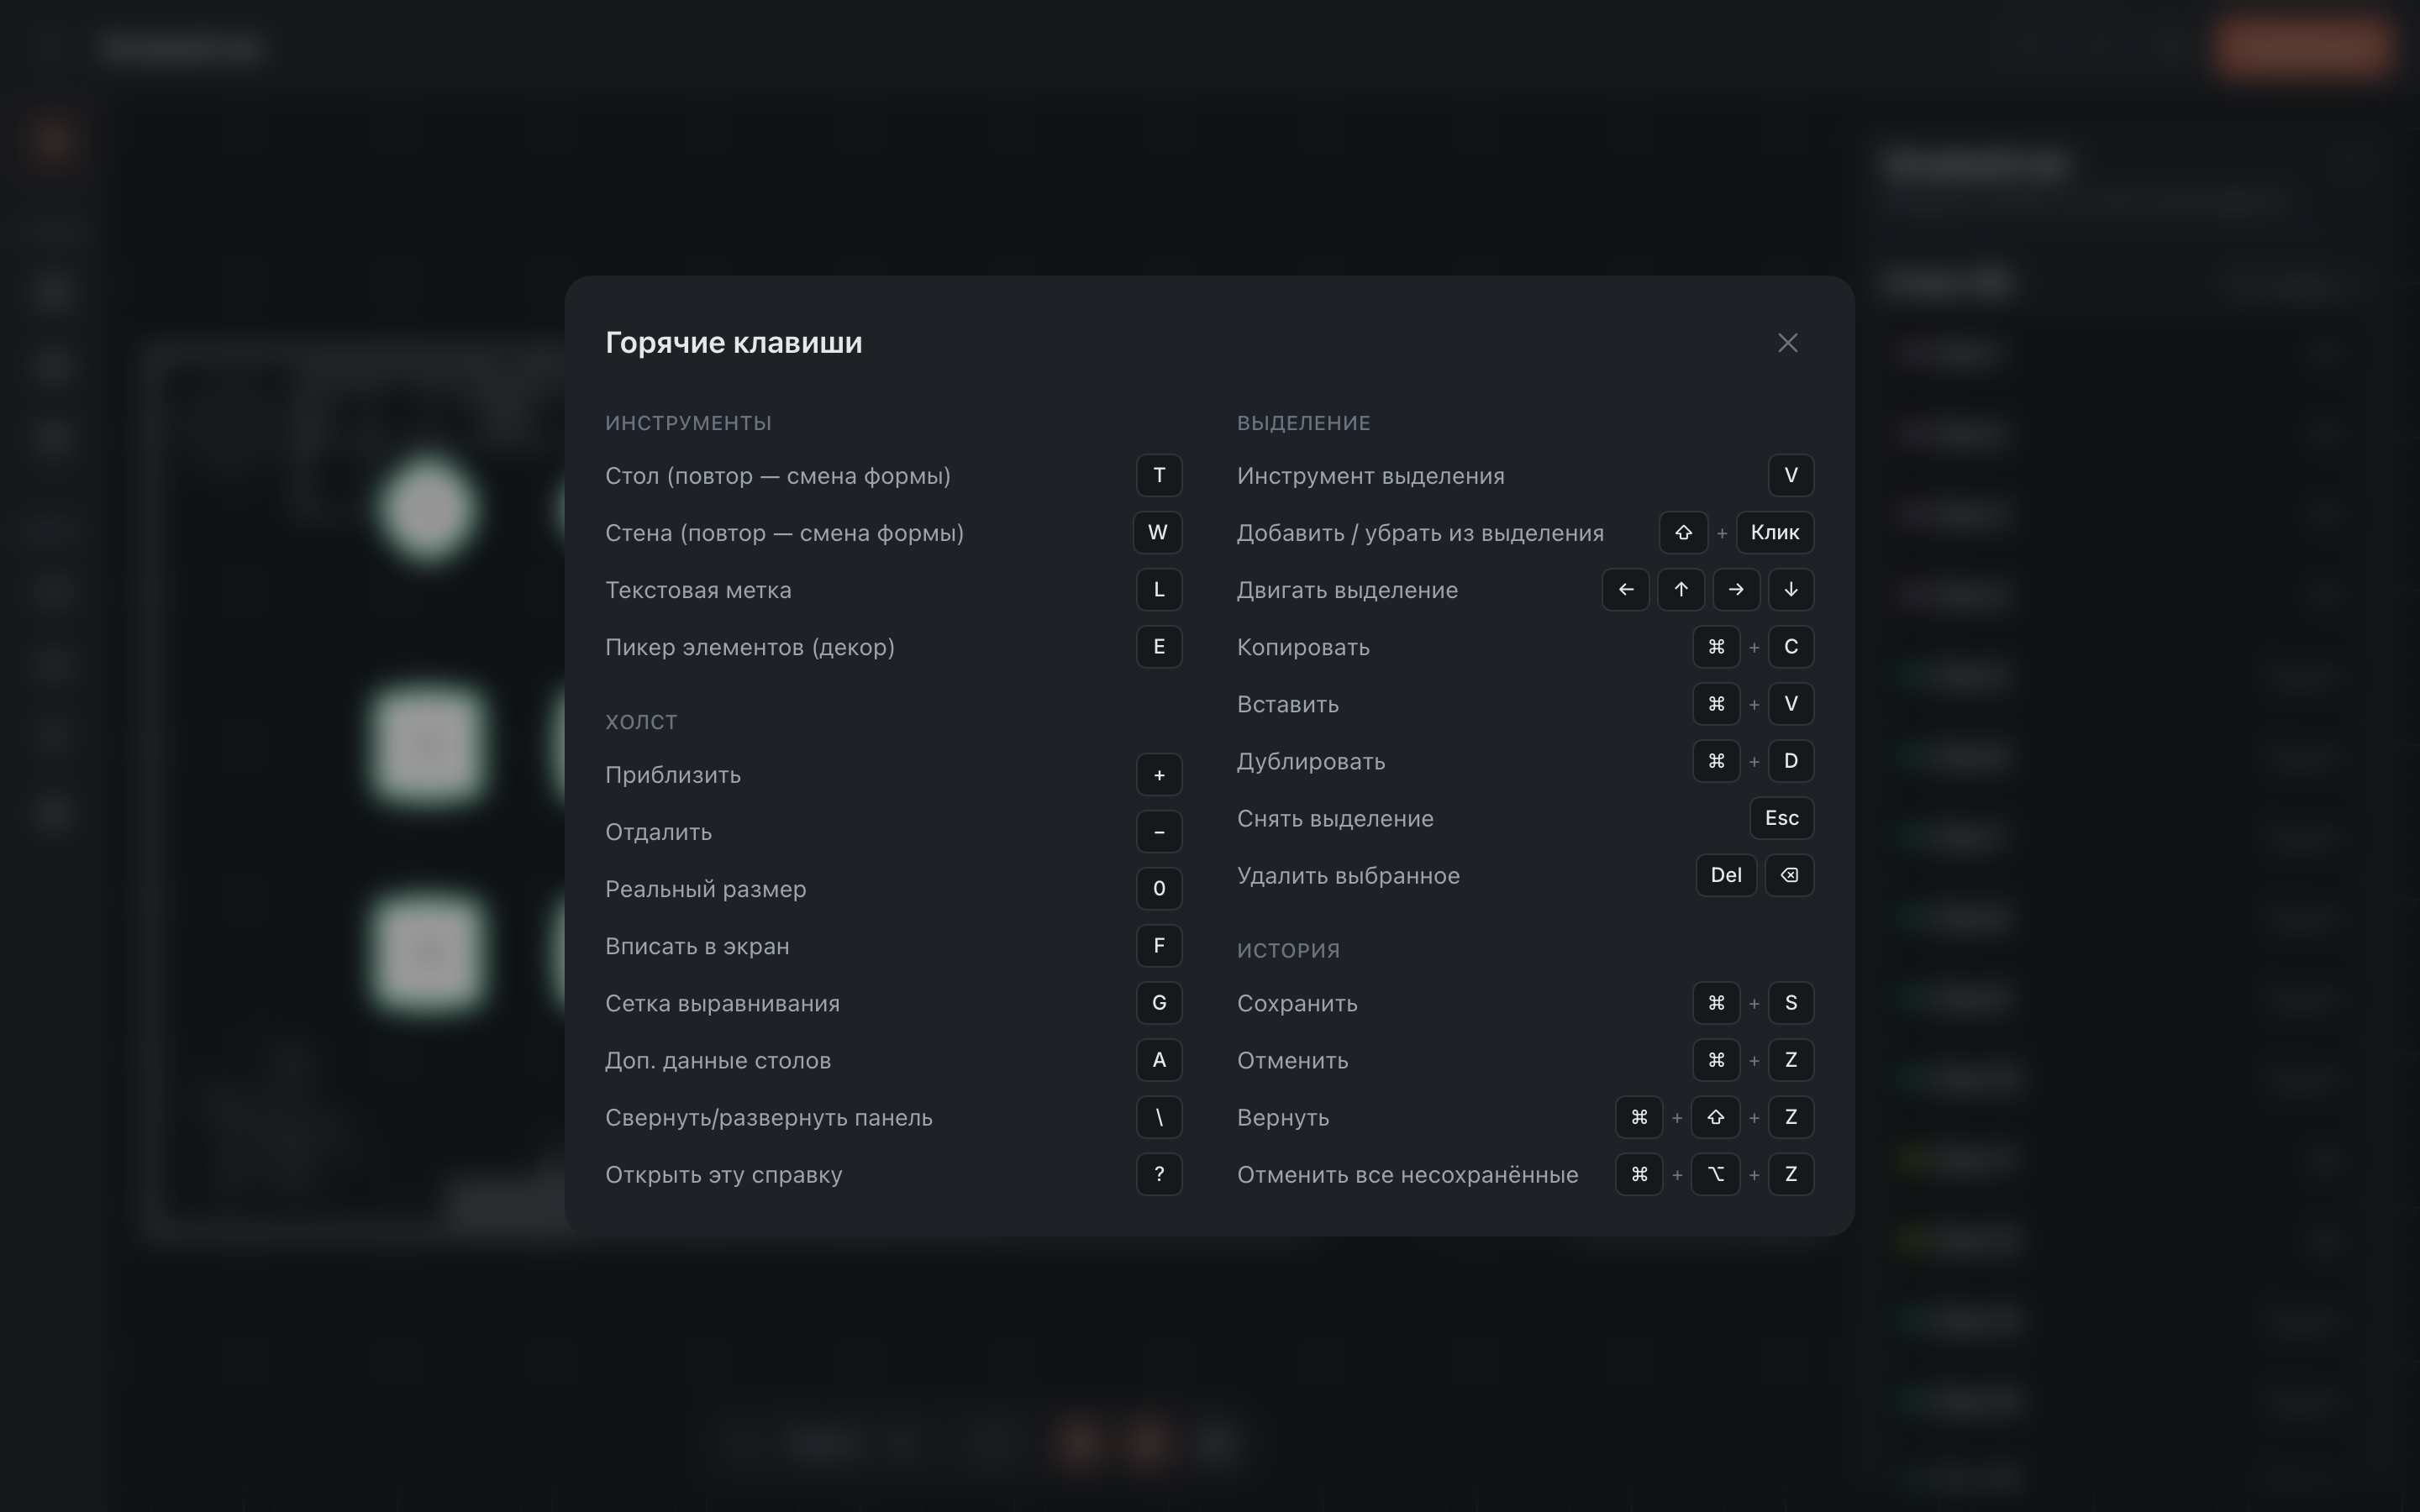Image resolution: width=2420 pixels, height=1512 pixels.
Task: Click the backslash key for Свернуть/развернуть панель
Action: [1159, 1117]
